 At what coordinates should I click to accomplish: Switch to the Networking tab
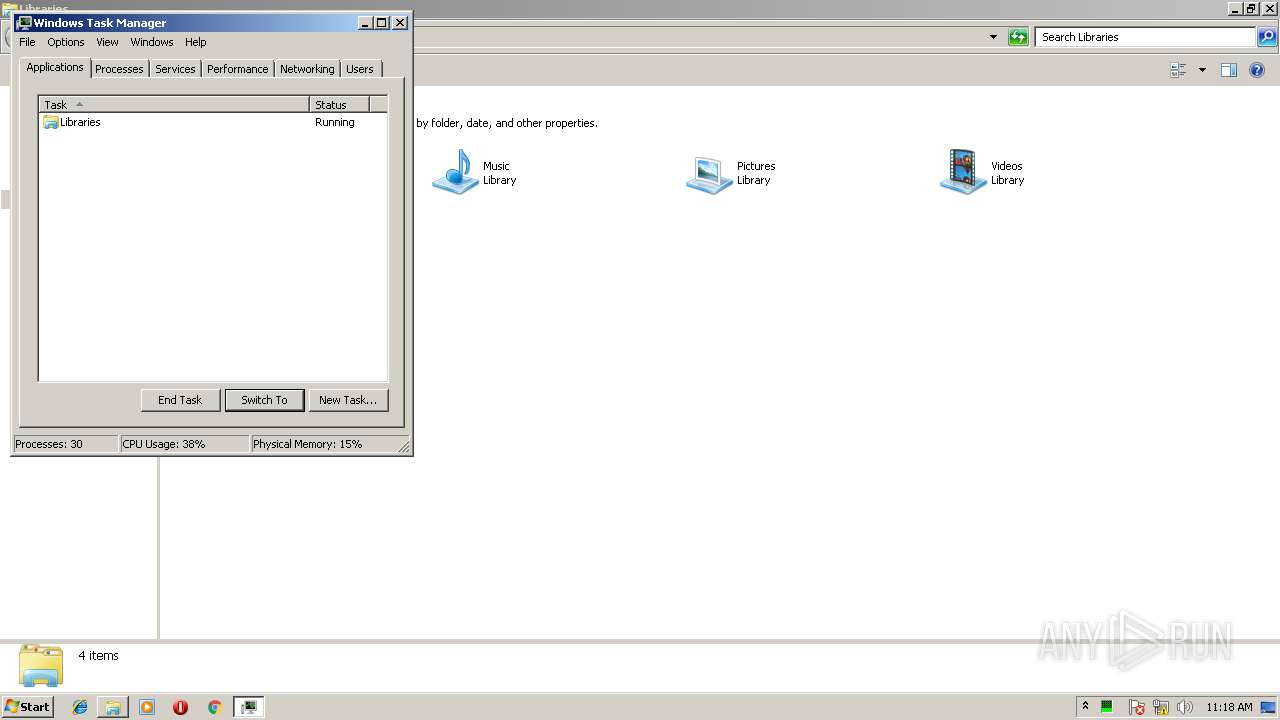[x=307, y=69]
